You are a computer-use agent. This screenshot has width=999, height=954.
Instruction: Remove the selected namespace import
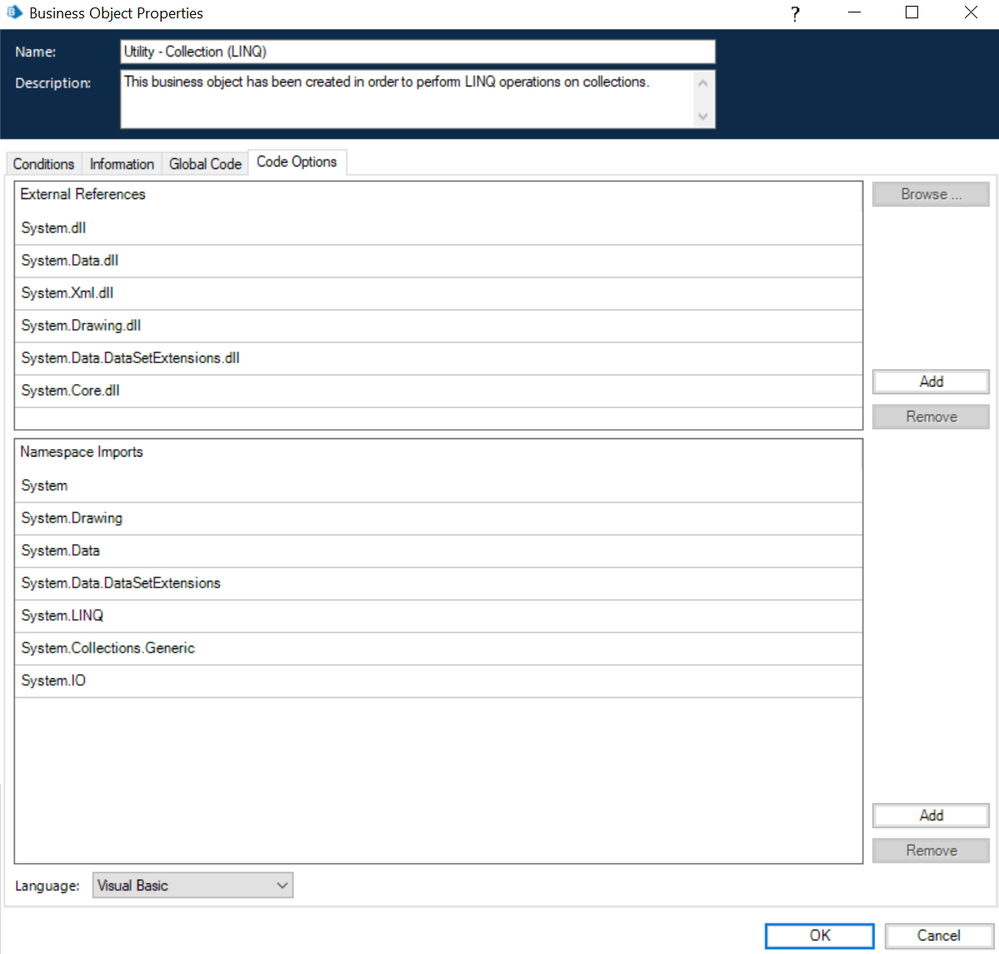pyautogui.click(x=930, y=851)
